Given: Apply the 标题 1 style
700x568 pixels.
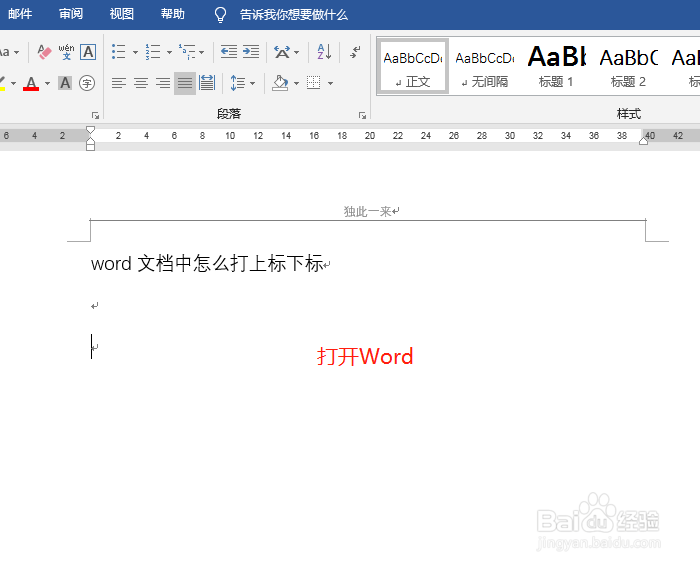Looking at the screenshot, I should click(x=556, y=67).
